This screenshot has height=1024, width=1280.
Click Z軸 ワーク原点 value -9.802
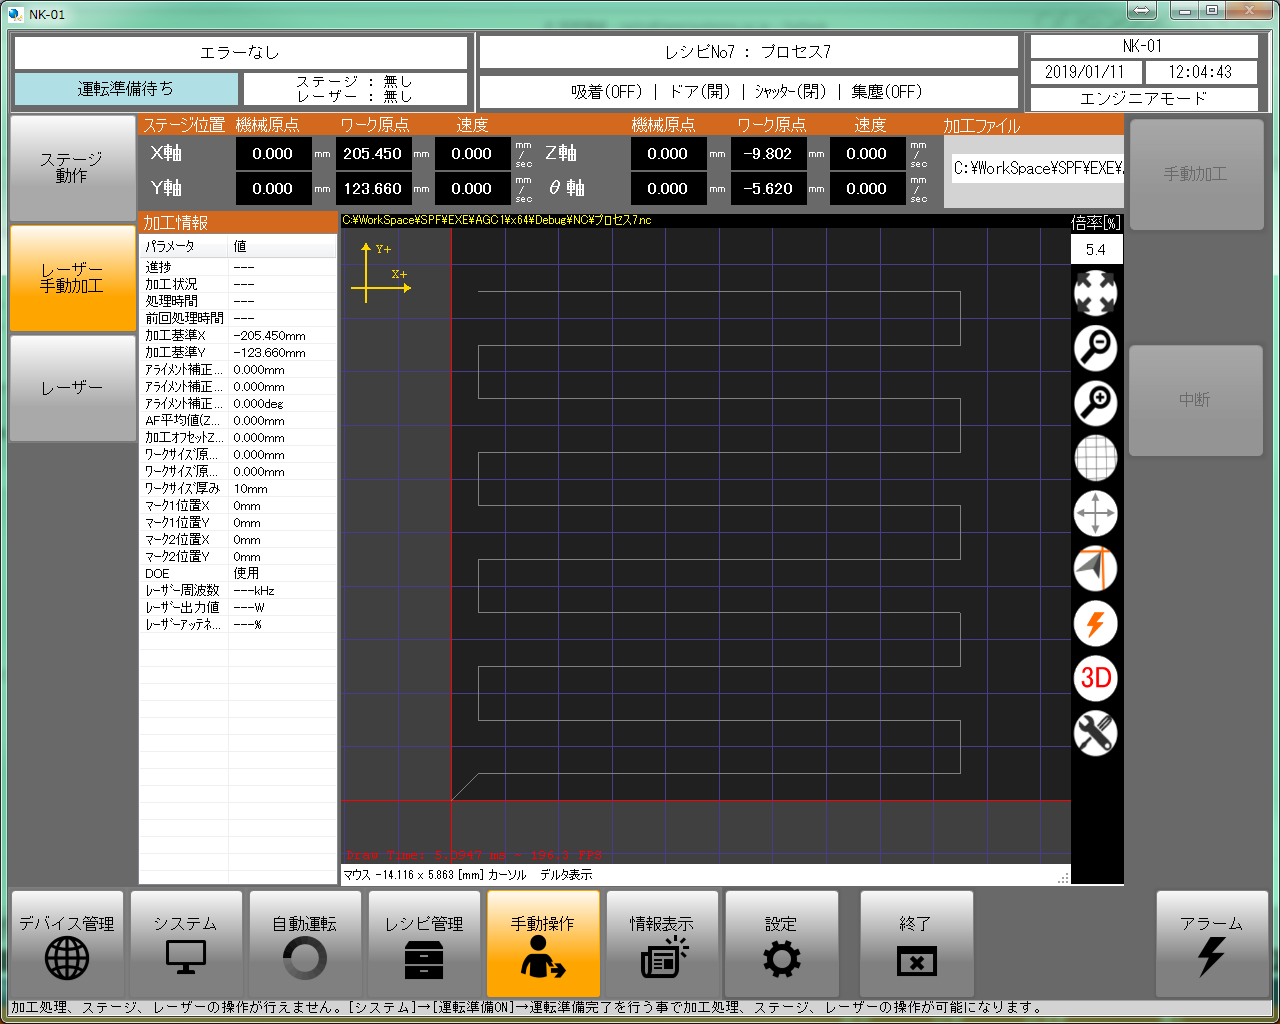[768, 154]
